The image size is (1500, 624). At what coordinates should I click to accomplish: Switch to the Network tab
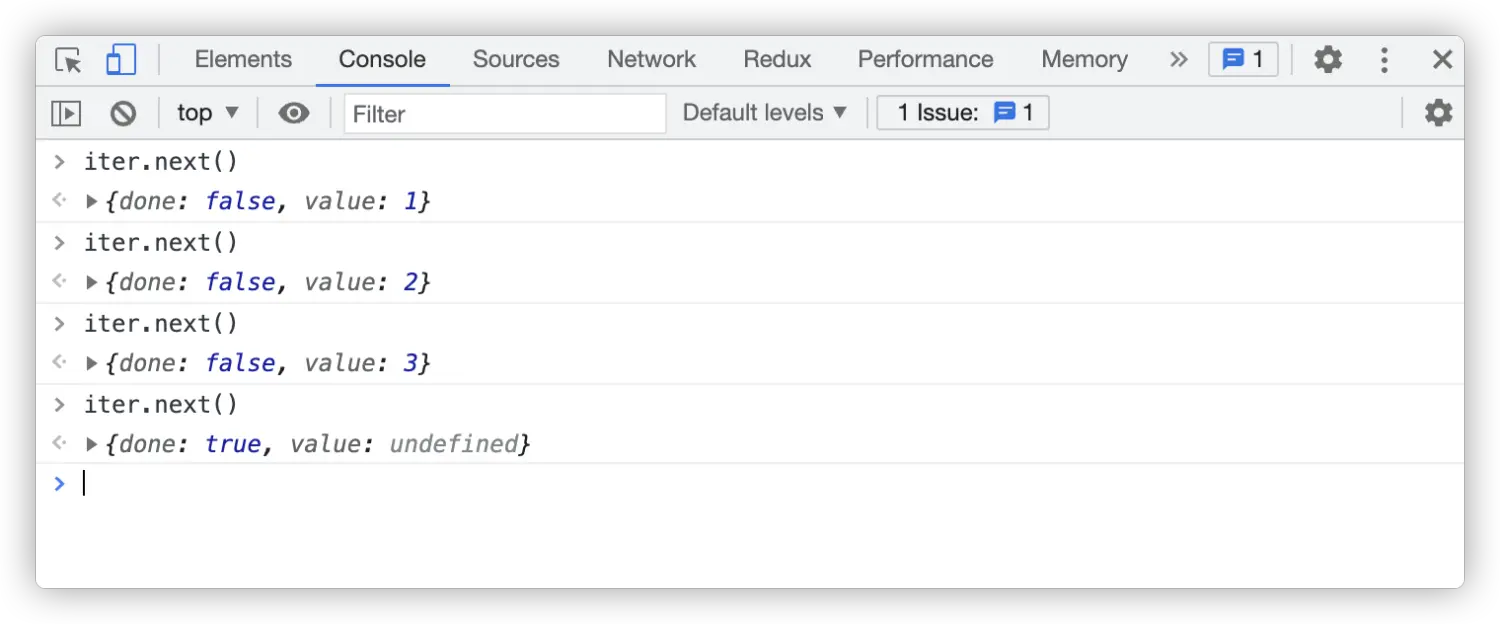(x=651, y=60)
